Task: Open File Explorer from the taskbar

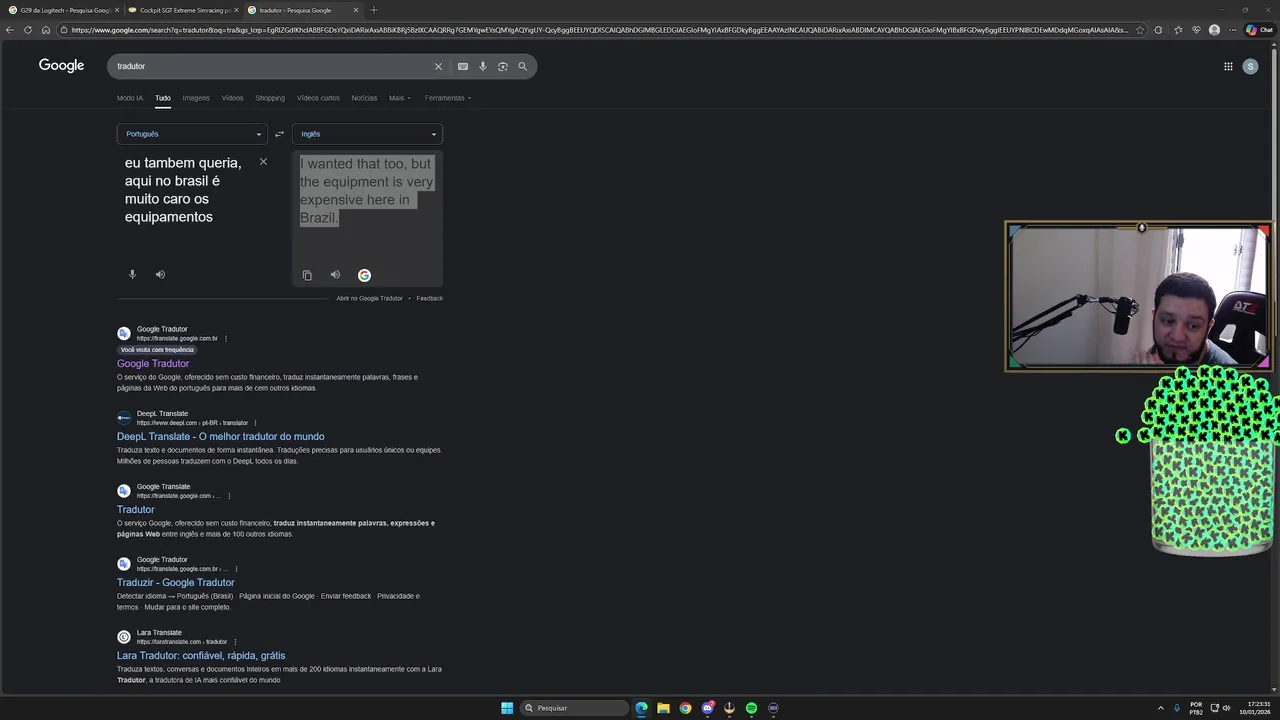Action: click(x=663, y=708)
